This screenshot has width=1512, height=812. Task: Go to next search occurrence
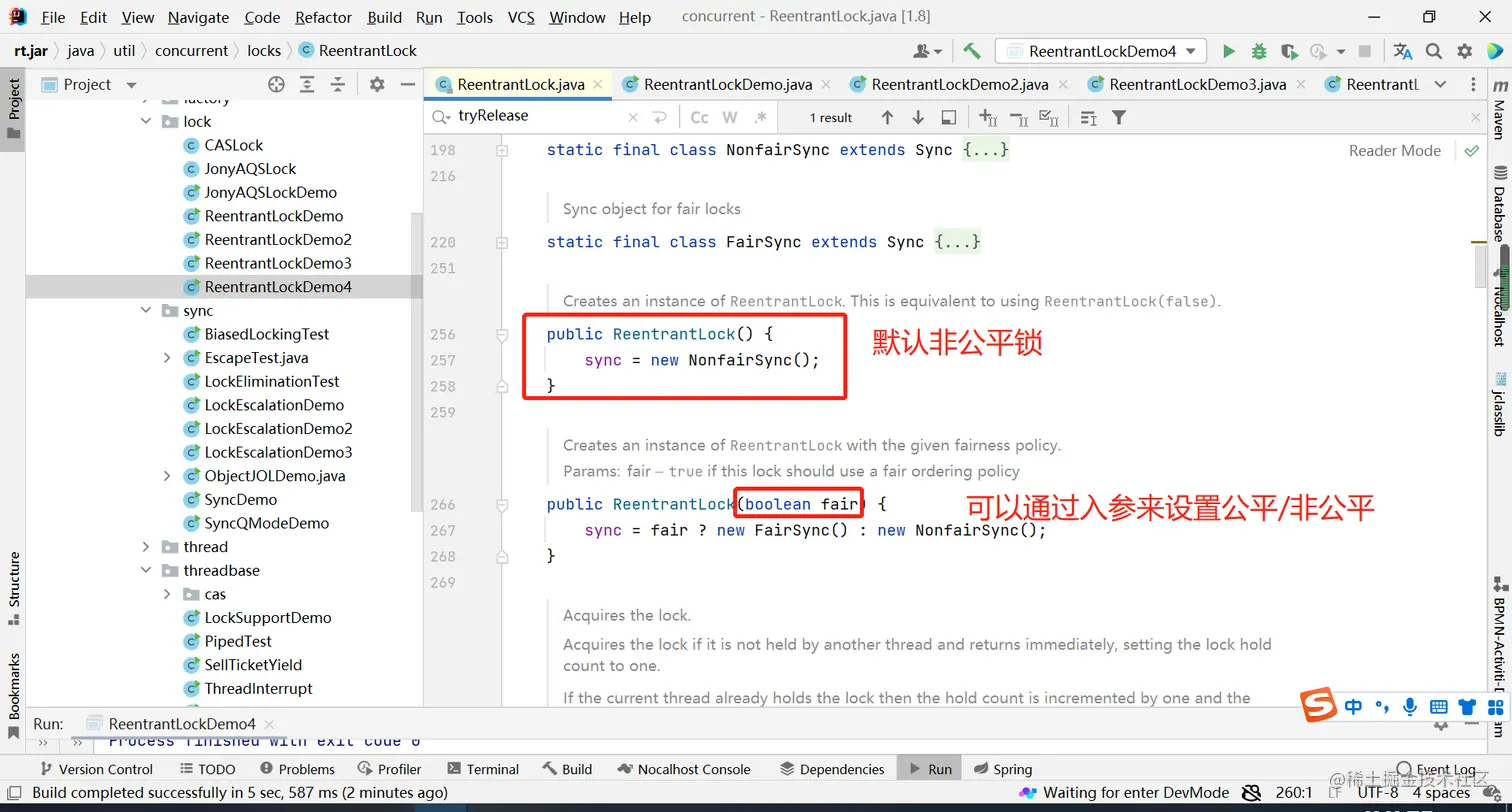(918, 118)
